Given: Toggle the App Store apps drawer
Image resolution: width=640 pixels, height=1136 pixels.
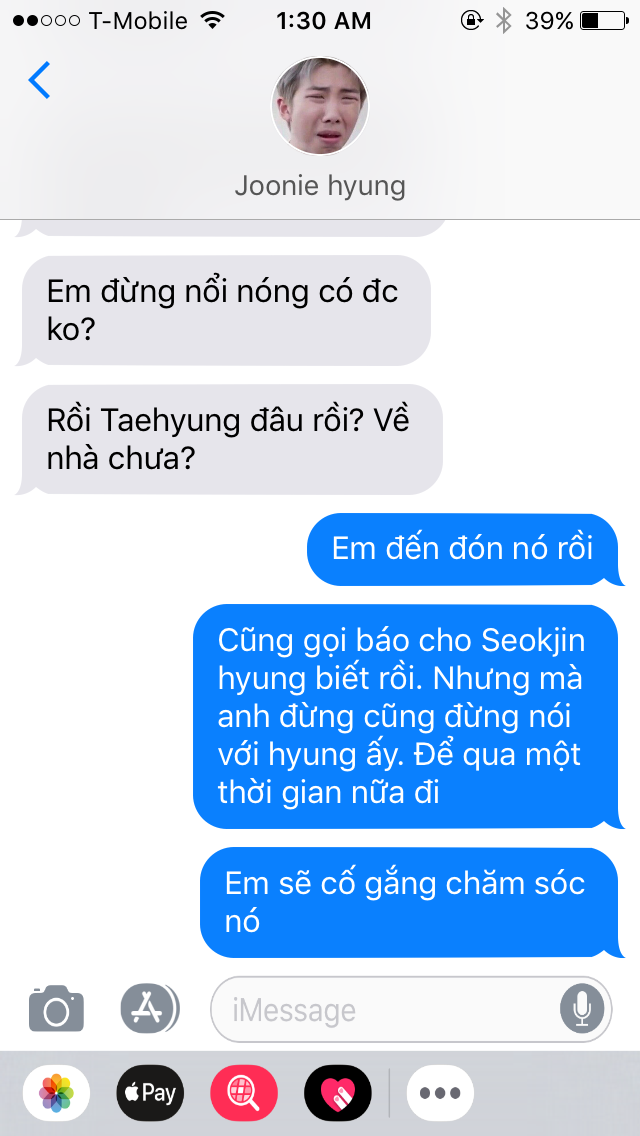Looking at the screenshot, I should pyautogui.click(x=150, y=1008).
